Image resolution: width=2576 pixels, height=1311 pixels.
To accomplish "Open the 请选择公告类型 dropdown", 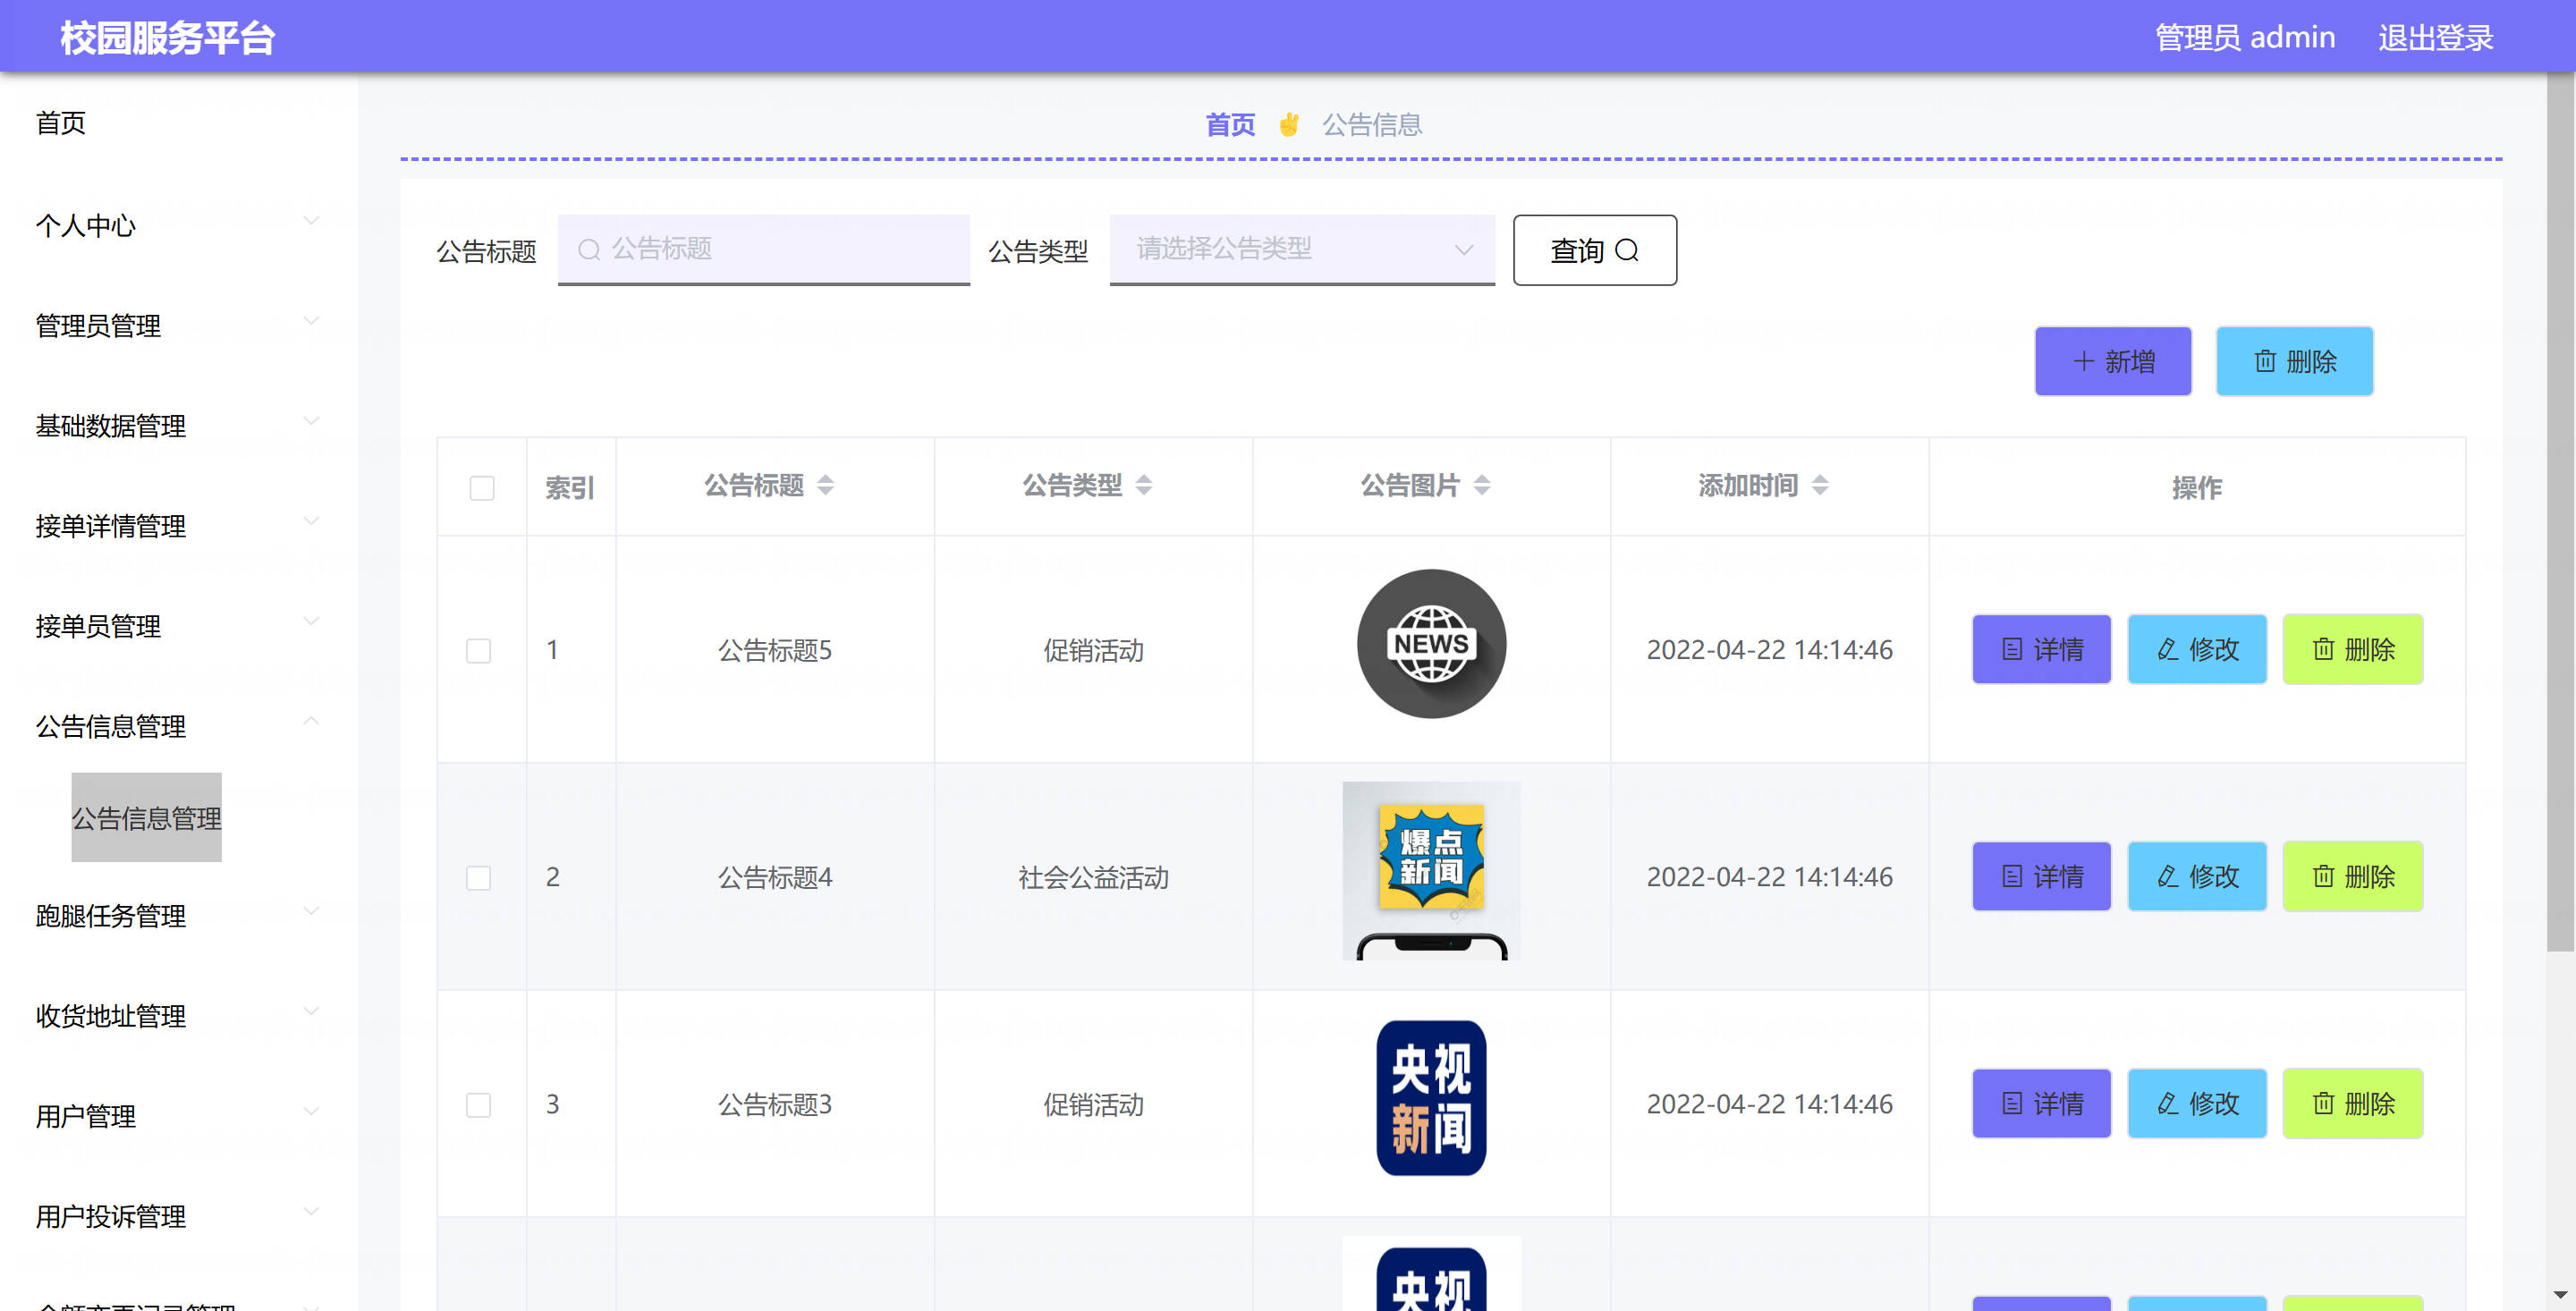I will [1302, 249].
